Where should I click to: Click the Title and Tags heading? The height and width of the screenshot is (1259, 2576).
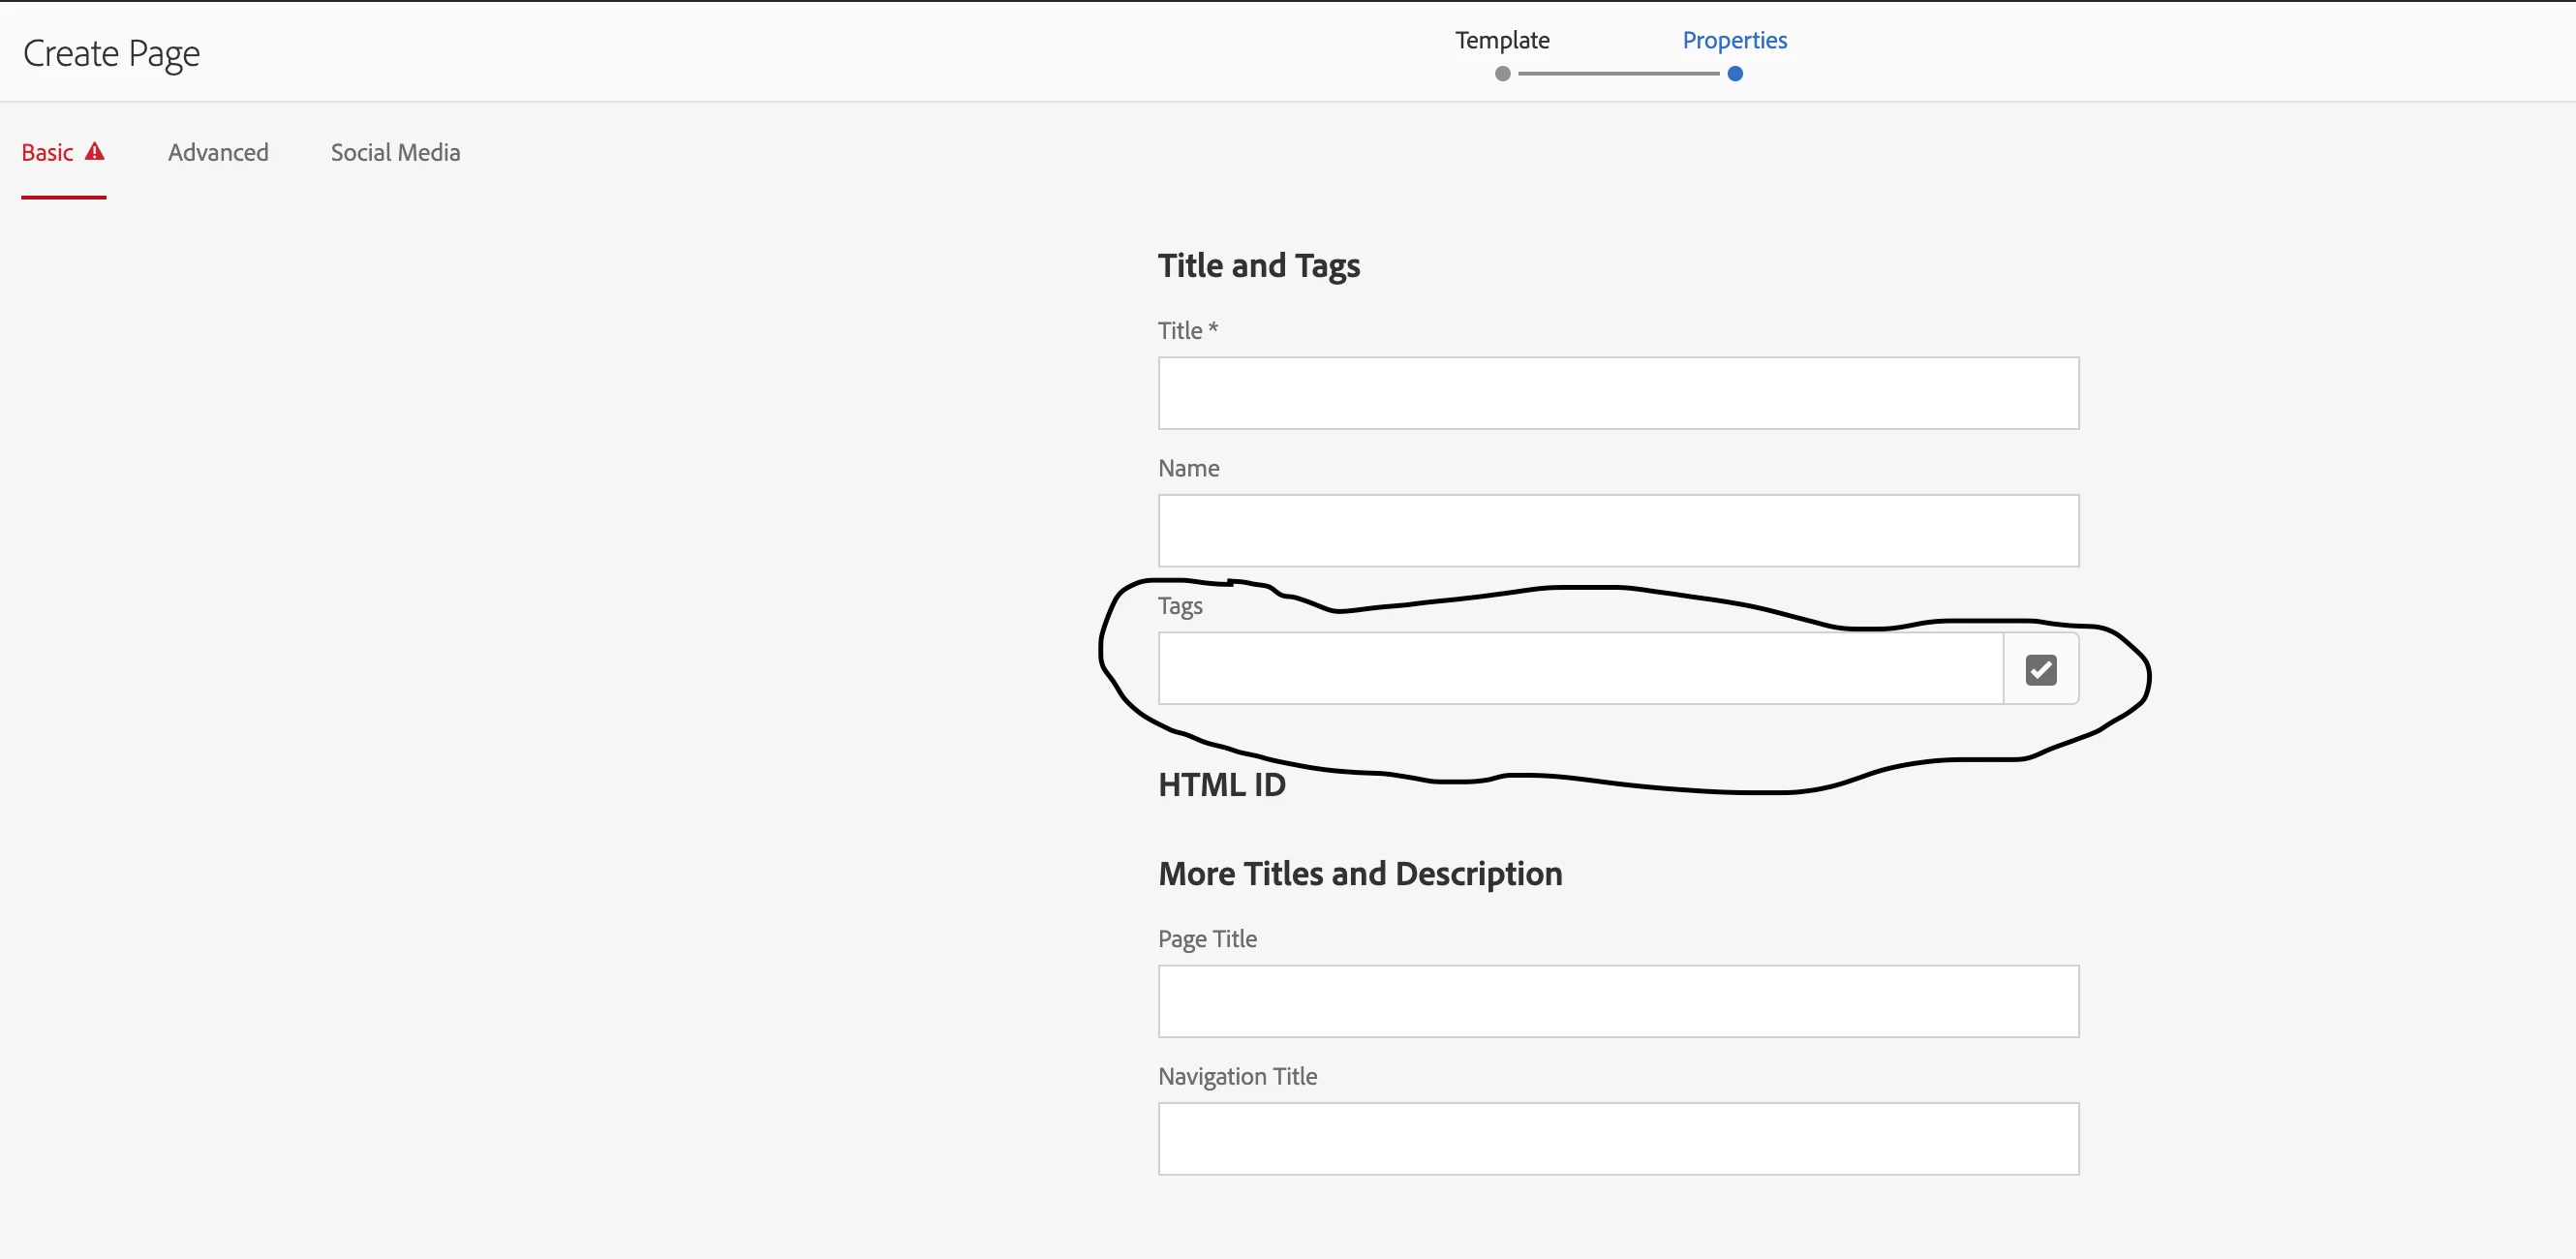(1258, 266)
